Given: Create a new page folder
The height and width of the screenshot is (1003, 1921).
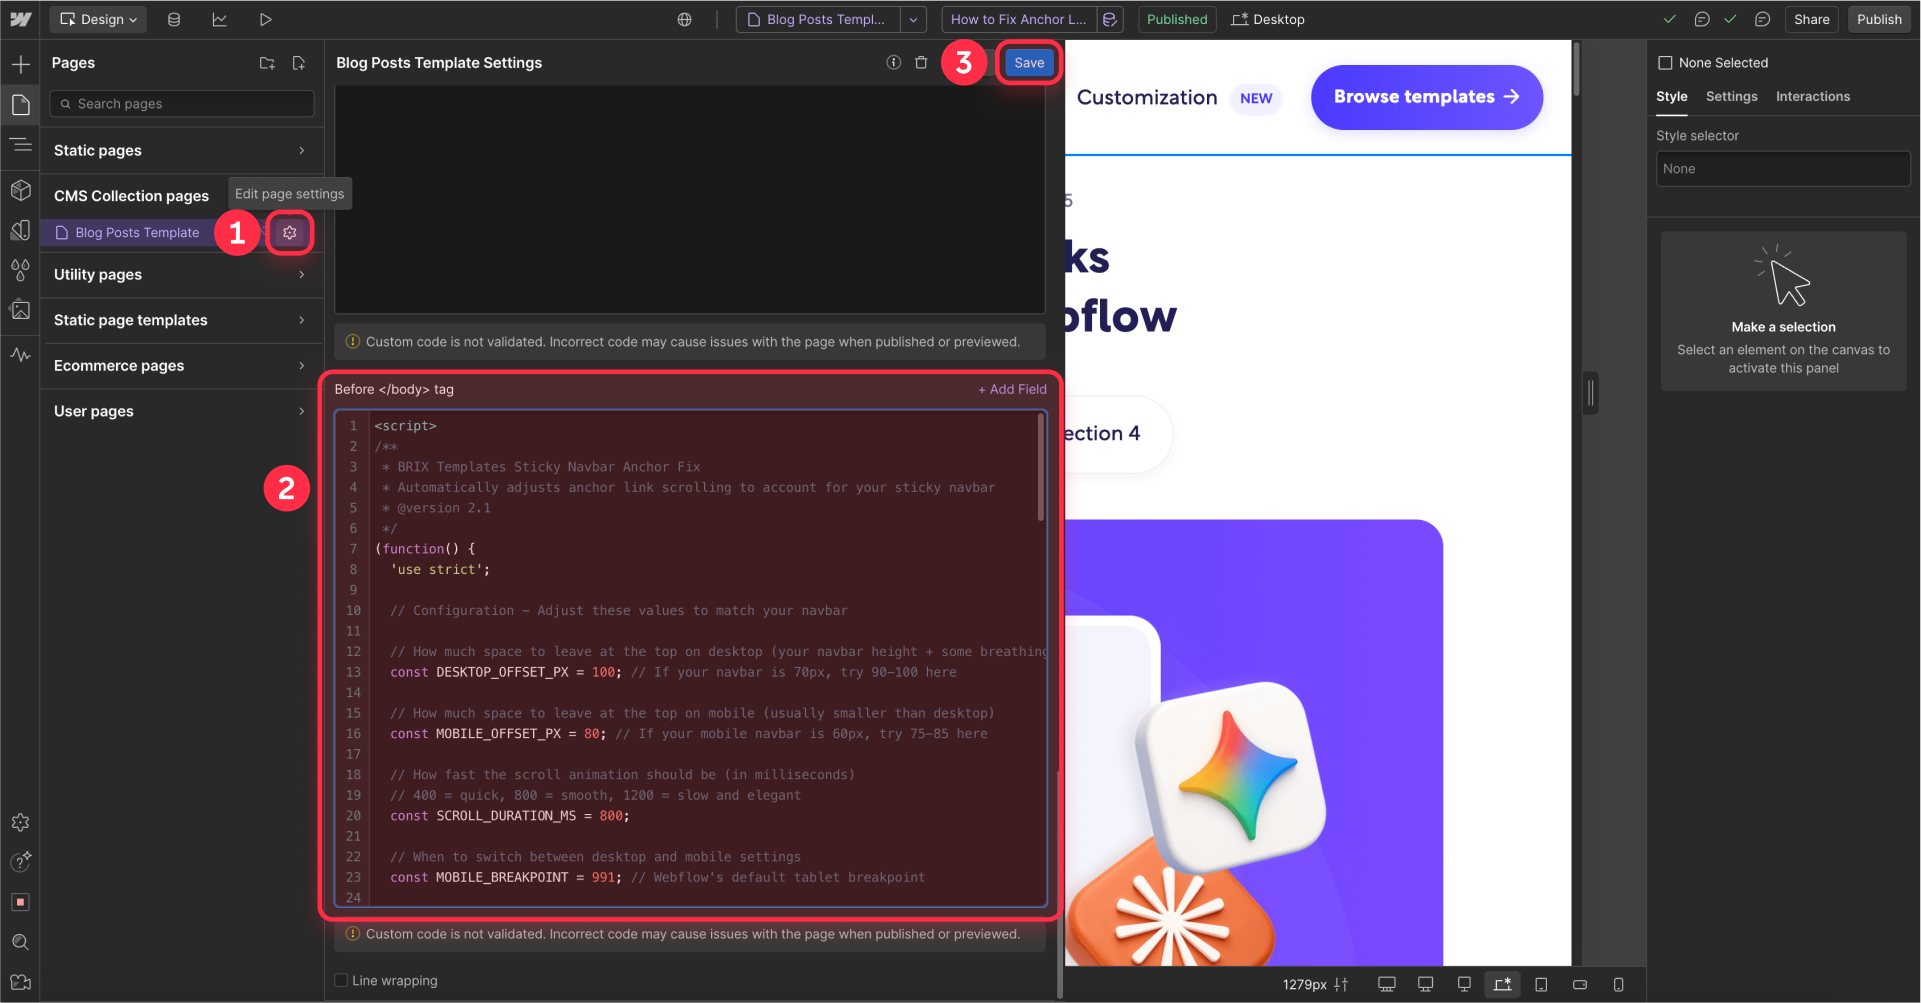Looking at the screenshot, I should [x=267, y=63].
